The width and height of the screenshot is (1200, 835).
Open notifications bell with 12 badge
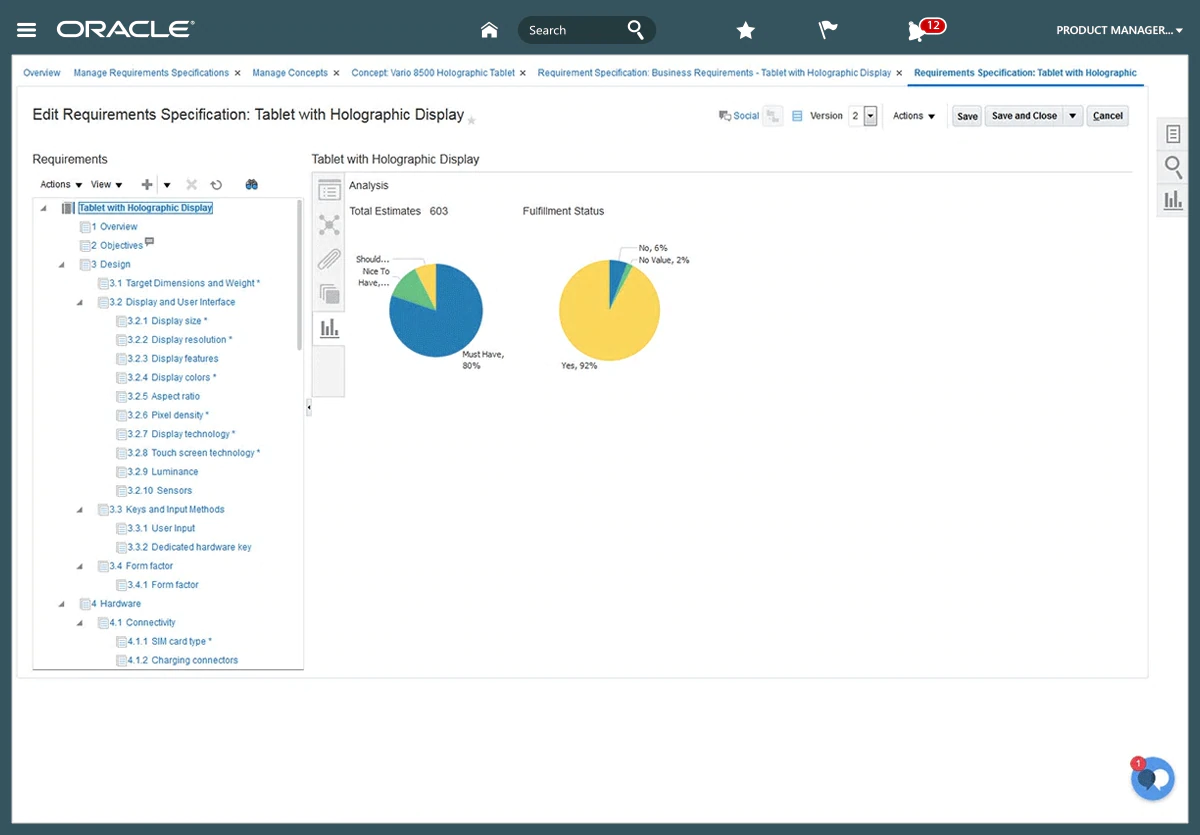(x=917, y=31)
